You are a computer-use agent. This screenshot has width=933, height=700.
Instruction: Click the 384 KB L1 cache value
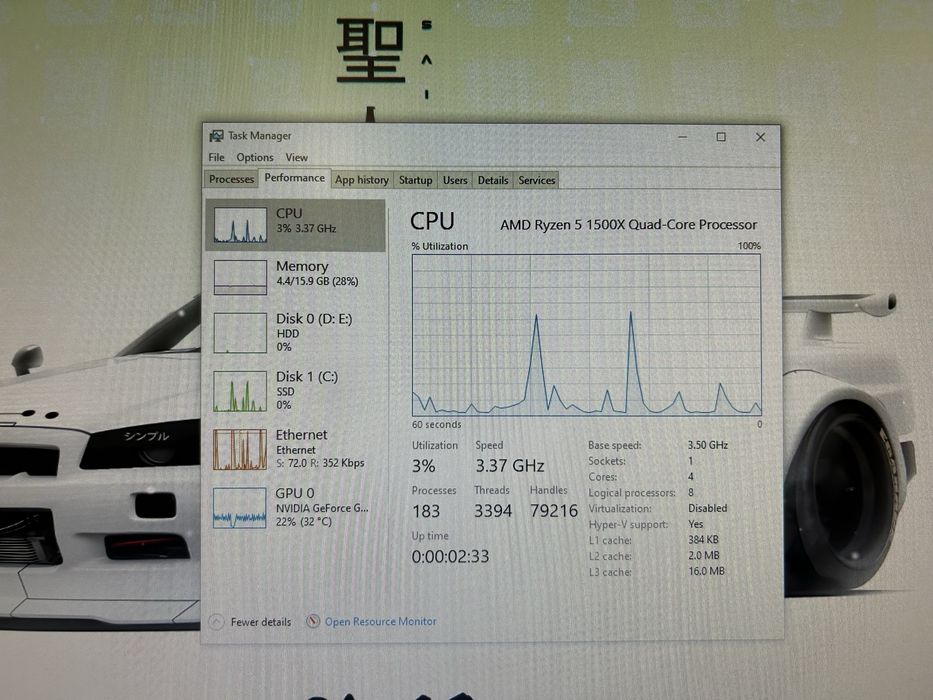tap(704, 540)
